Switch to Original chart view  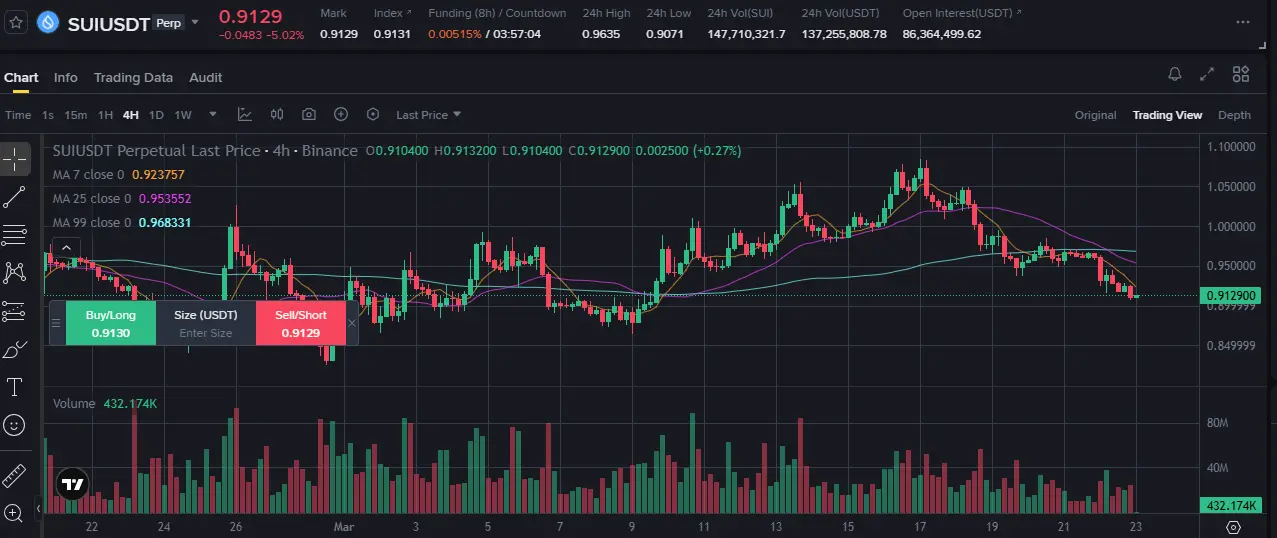point(1095,115)
